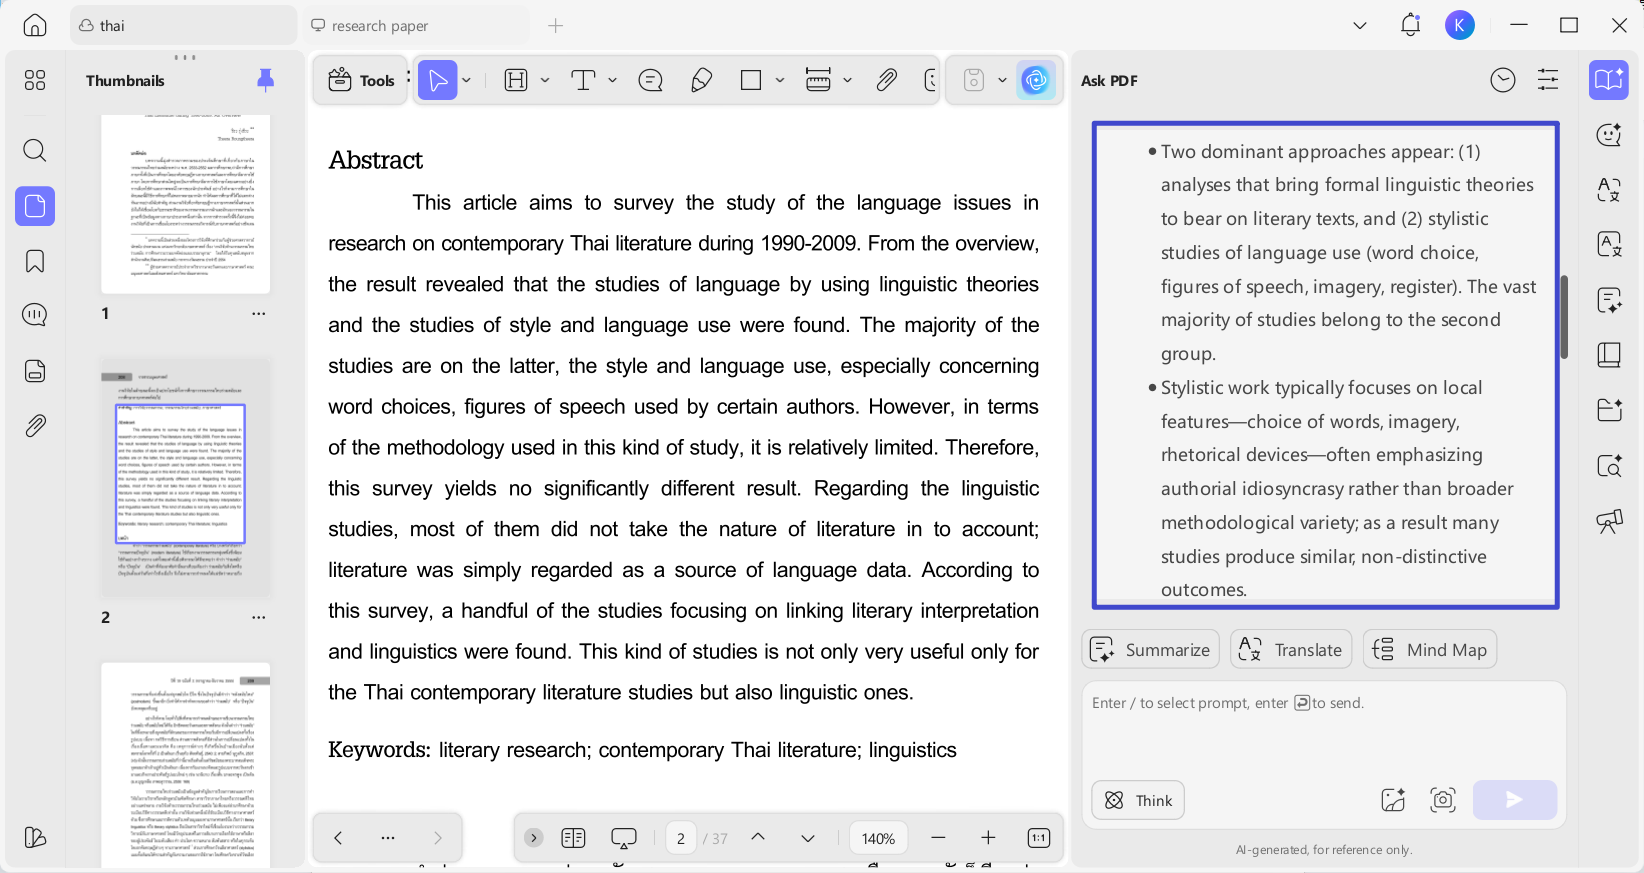1644x873 pixels.
Task: Open the translate icon in right sidebar
Action: coord(1609,190)
